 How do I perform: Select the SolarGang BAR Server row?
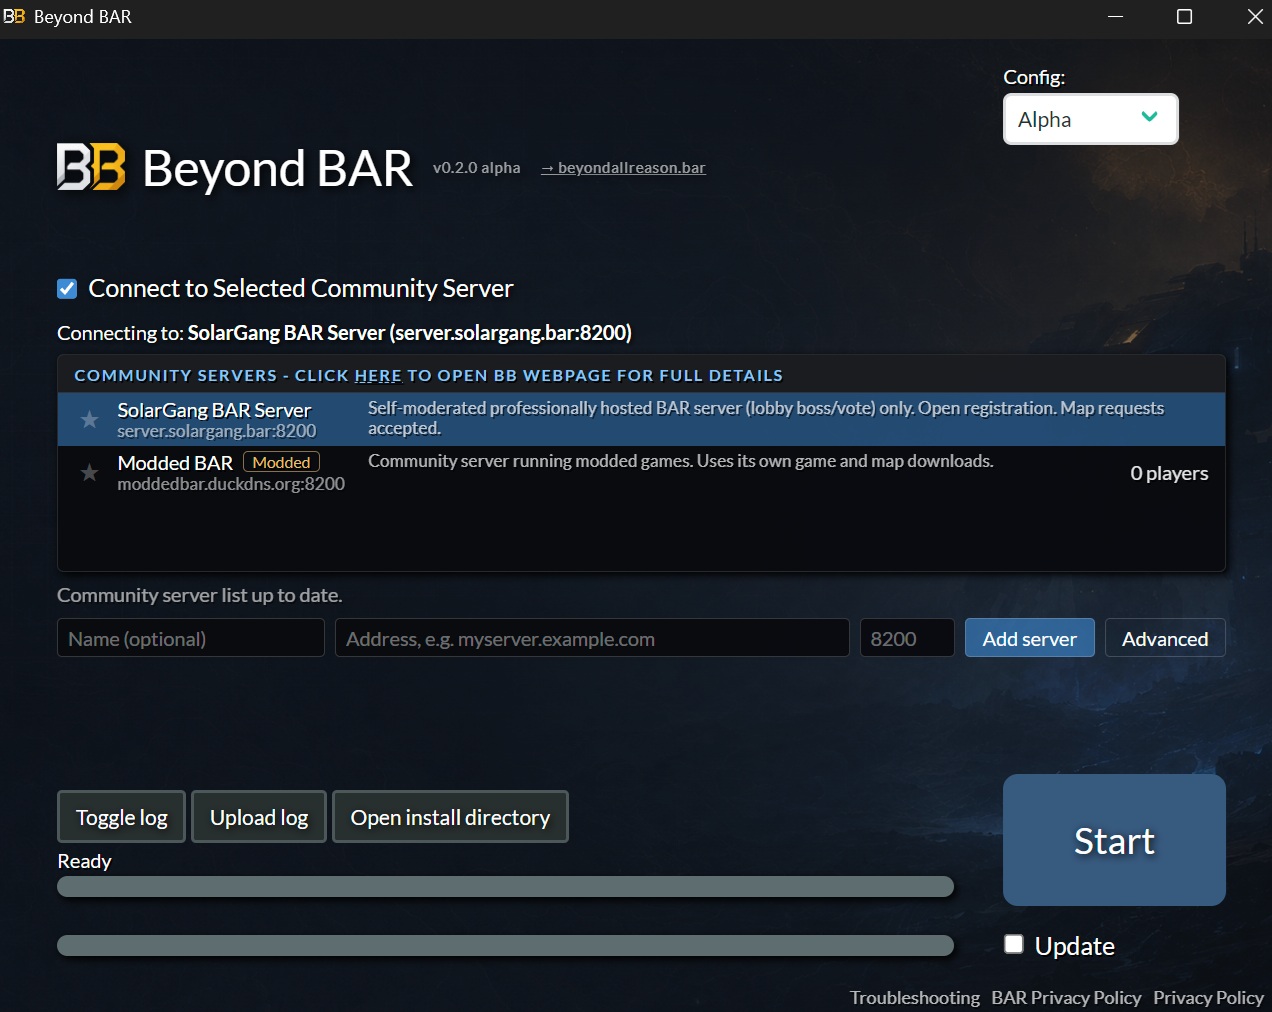641,419
